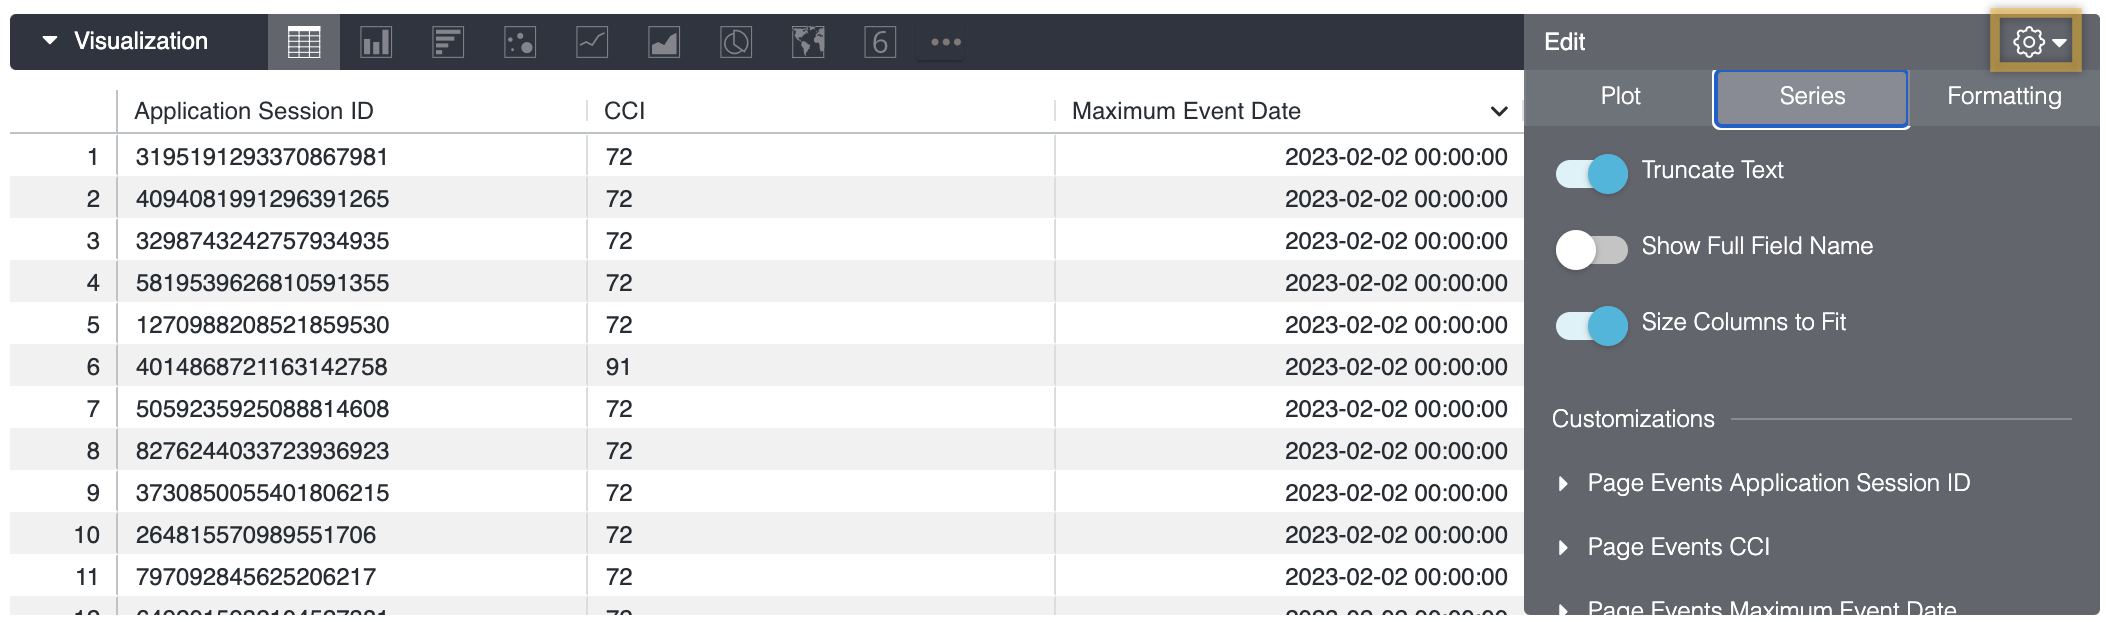This screenshot has width=2106, height=622.
Task: Sort by Application Session ID column header
Action: tap(254, 111)
